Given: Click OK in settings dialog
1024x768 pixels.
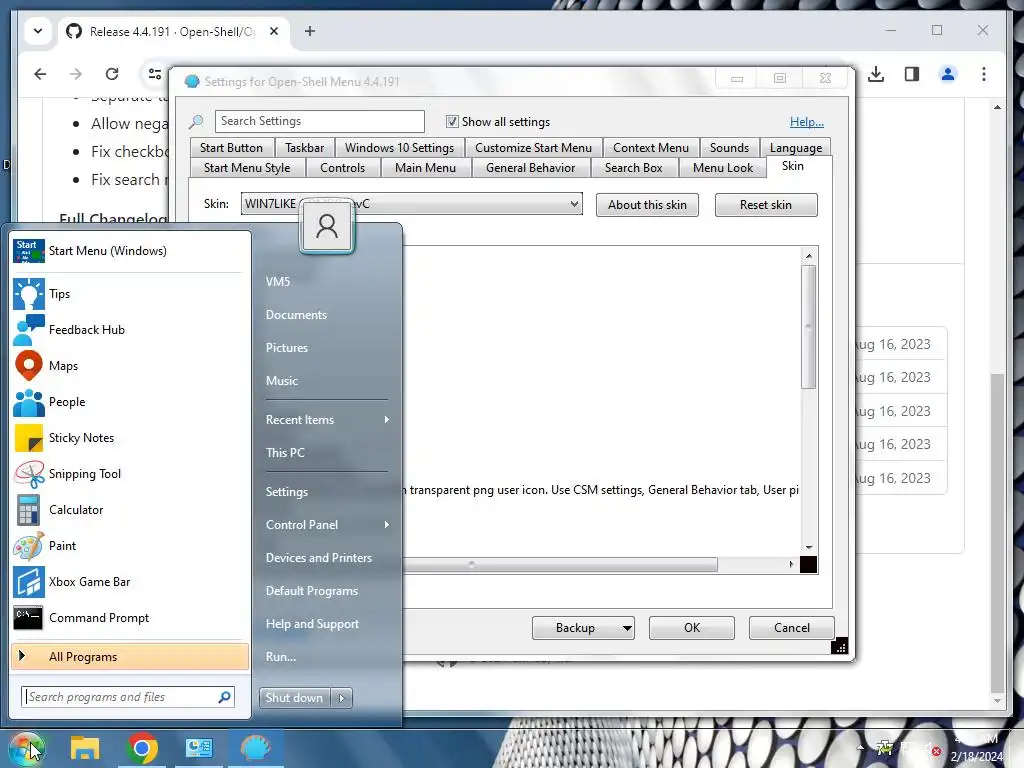Looking at the screenshot, I should click(x=692, y=628).
